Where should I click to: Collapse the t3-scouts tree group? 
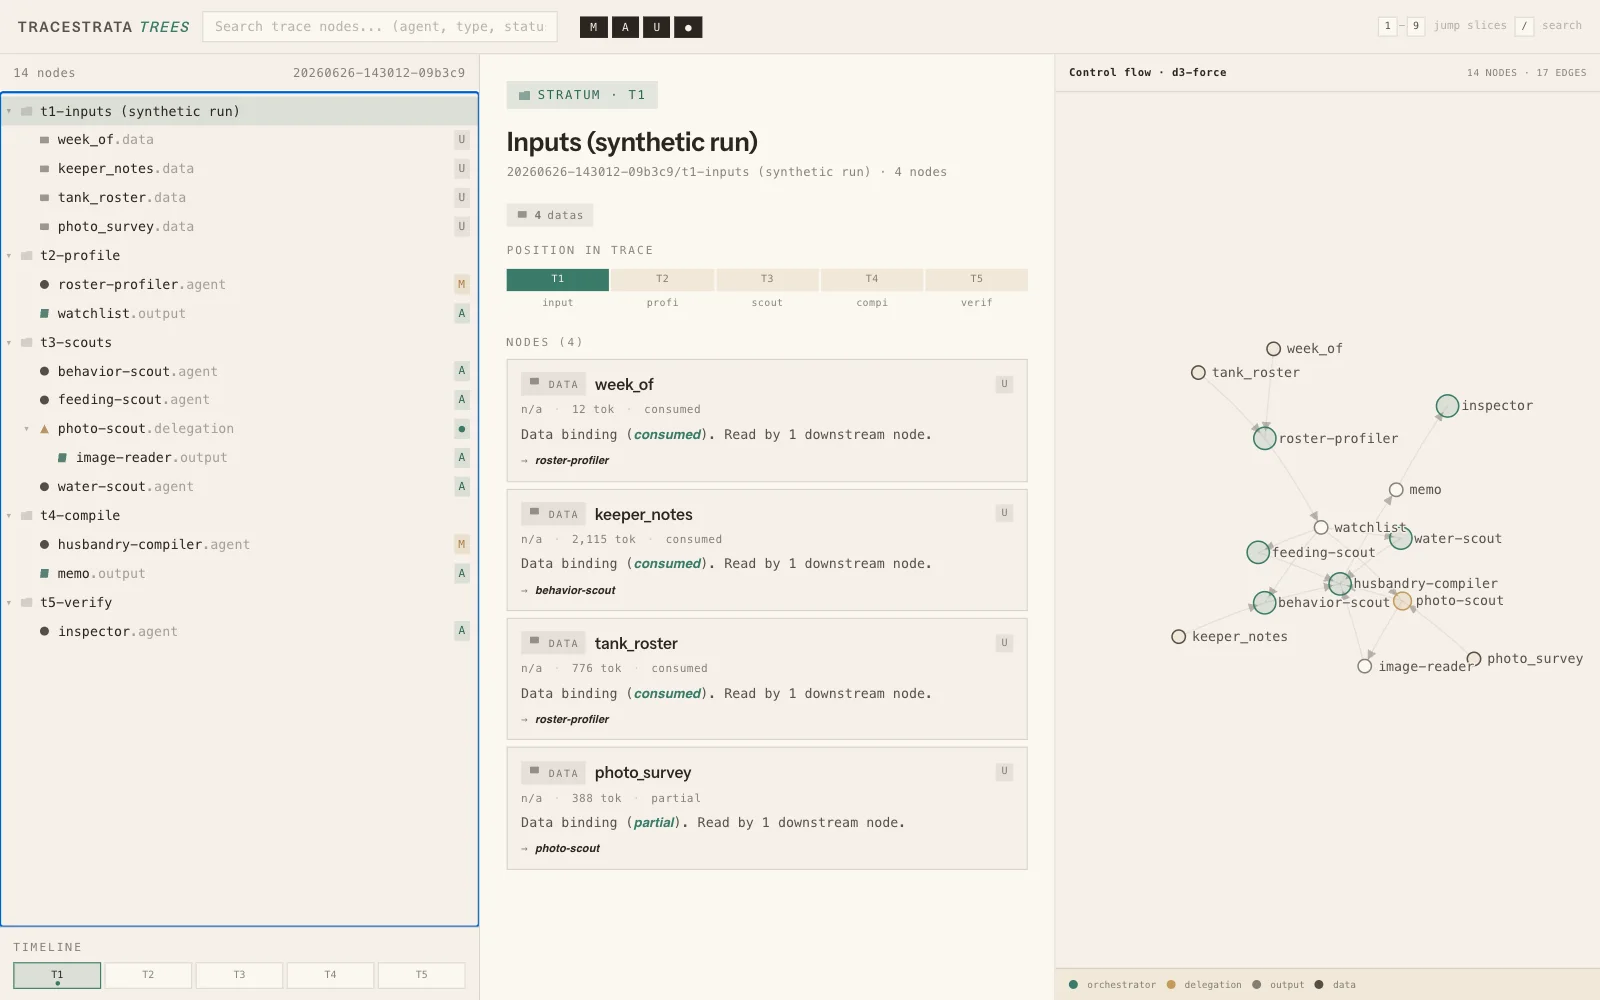pos(9,342)
